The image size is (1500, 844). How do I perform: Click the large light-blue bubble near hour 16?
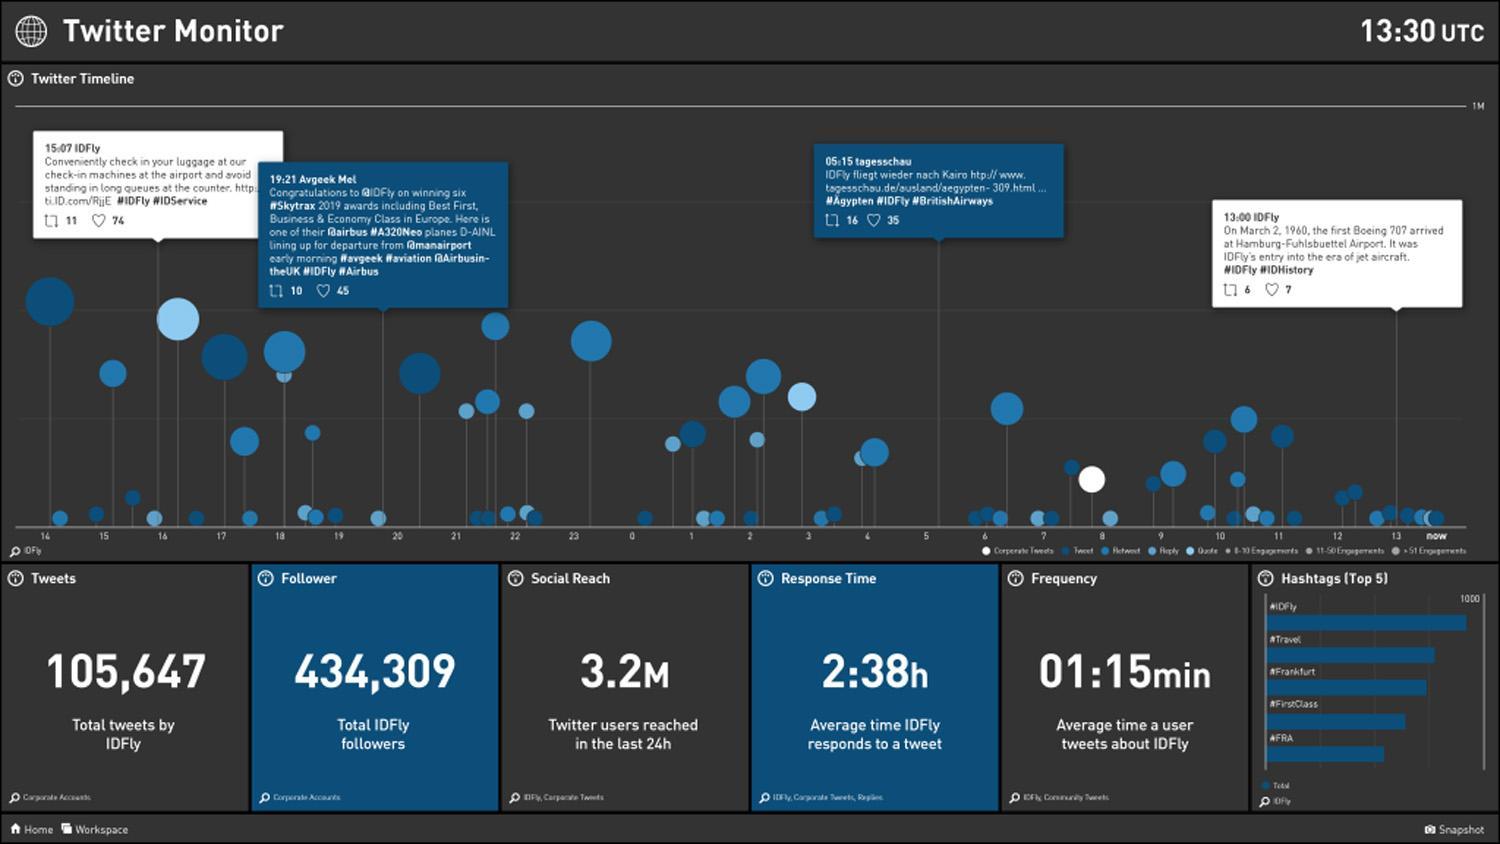coord(178,319)
